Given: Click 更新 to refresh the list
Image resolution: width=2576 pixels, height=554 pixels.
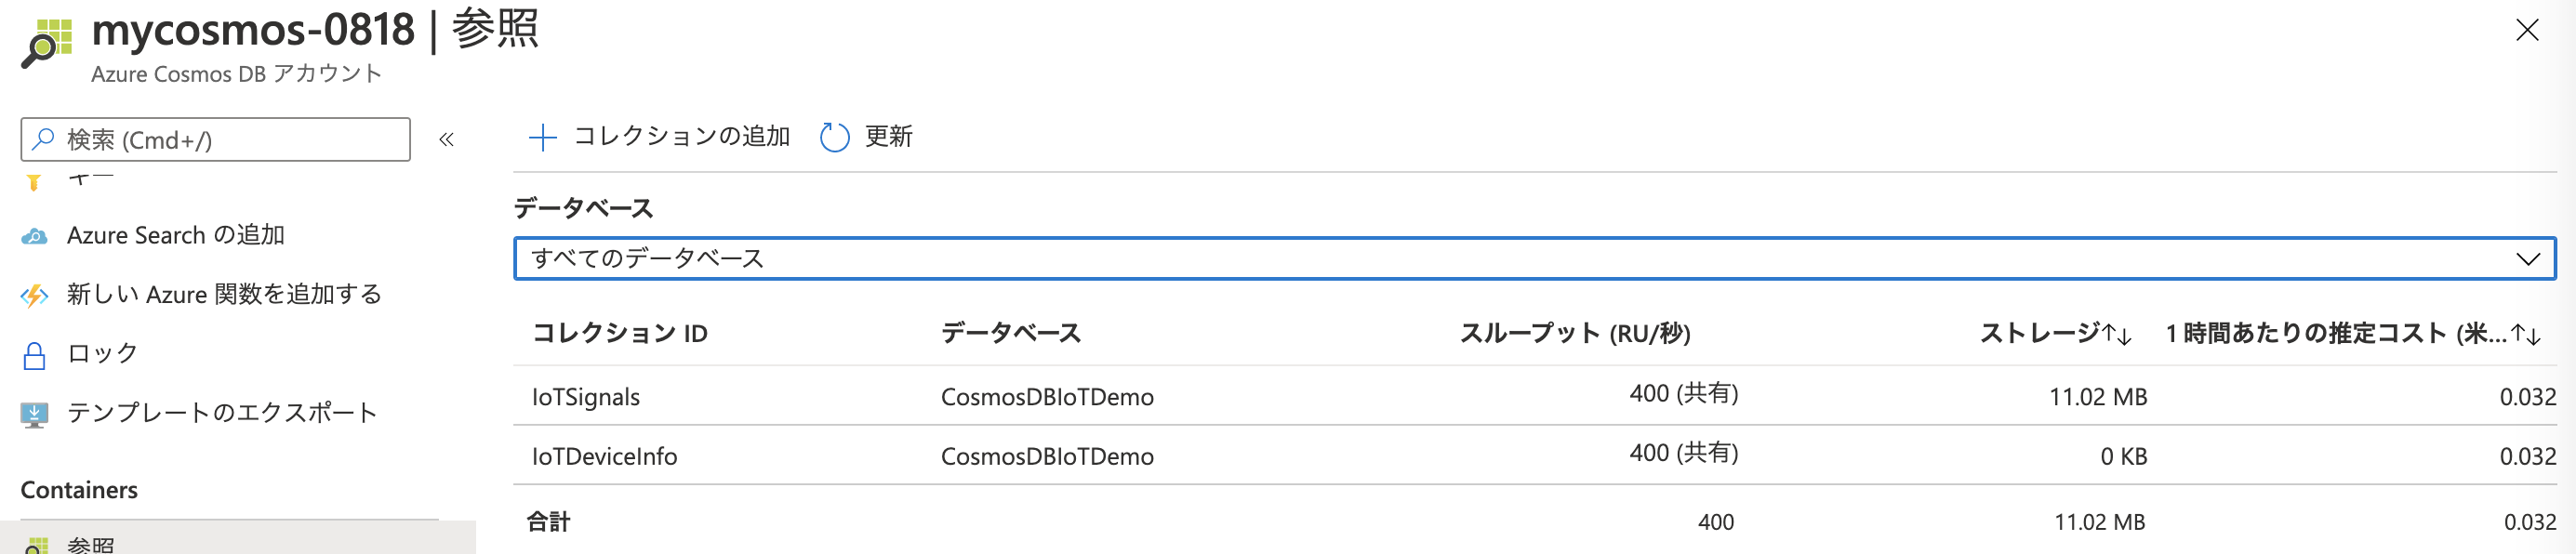Looking at the screenshot, I should pyautogui.click(x=888, y=137).
